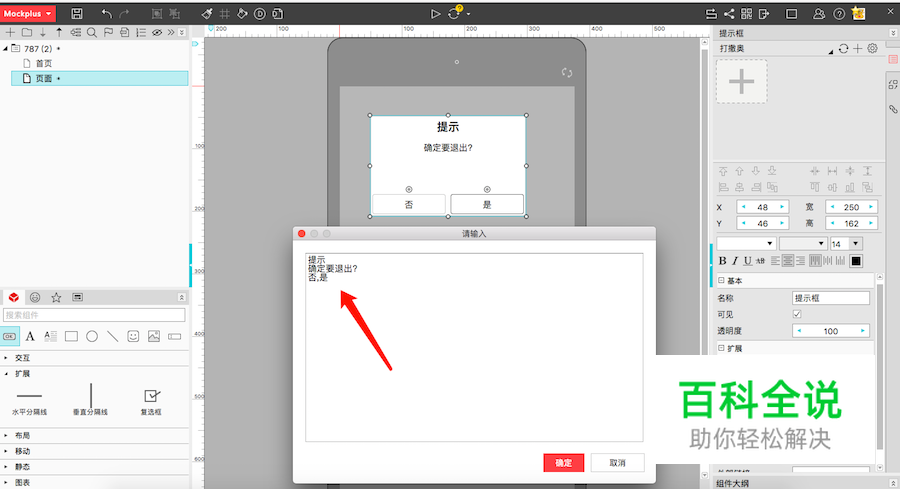The image size is (900, 489).
Task: Toggle underline text formatting
Action: pyautogui.click(x=747, y=261)
